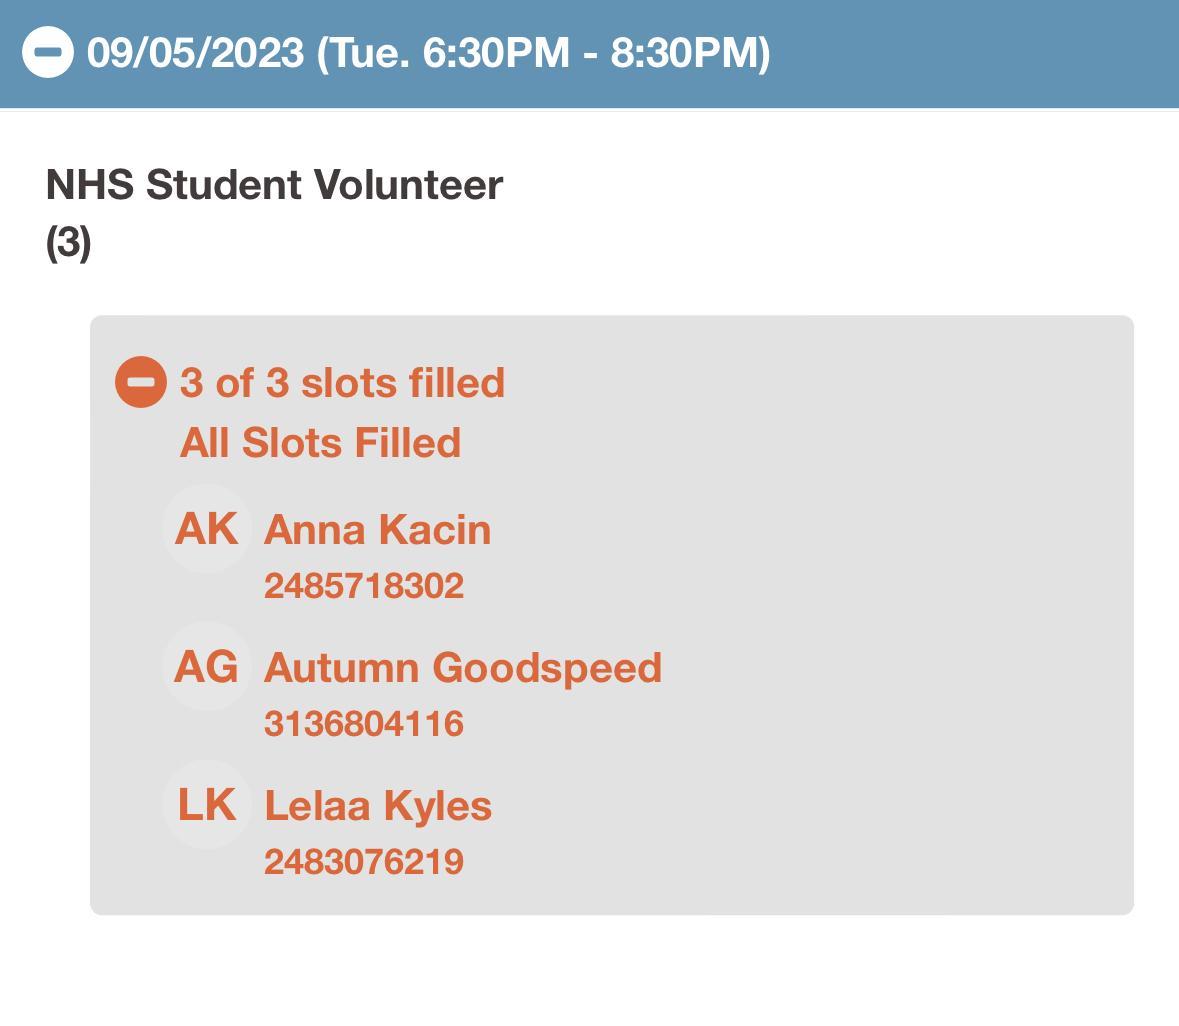The image size is (1179, 1026).
Task: Click the 'All Slots Filled' status text
Action: [320, 443]
